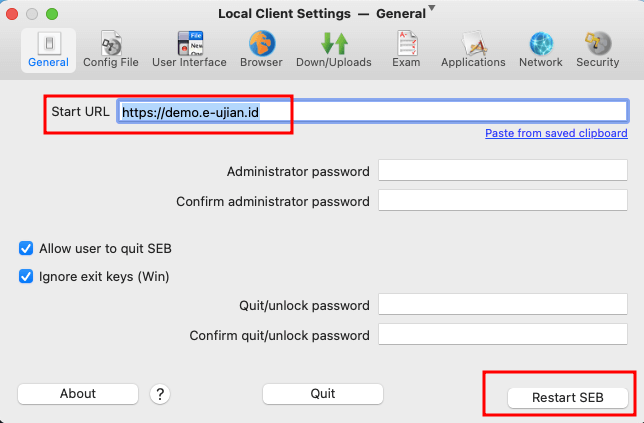The image size is (644, 423).
Task: Switch to the Security settings pane
Action: point(598,50)
